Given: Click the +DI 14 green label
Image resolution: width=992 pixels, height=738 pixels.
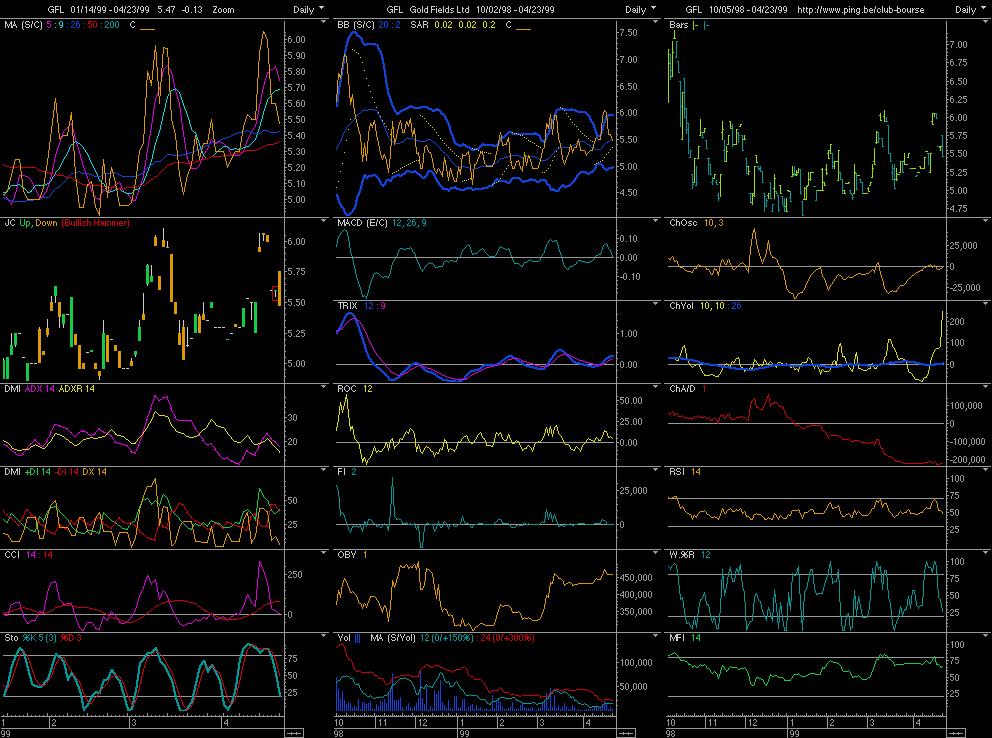Looking at the screenshot, I should (x=38, y=472).
